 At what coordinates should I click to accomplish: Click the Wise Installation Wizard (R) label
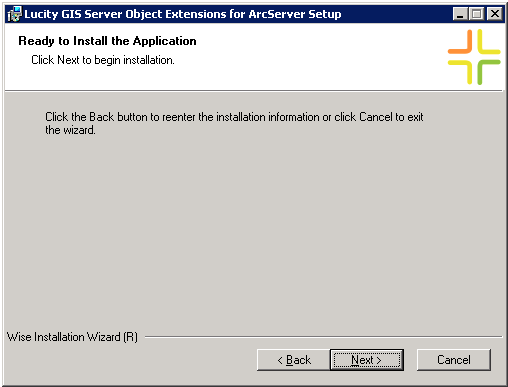click(x=72, y=337)
